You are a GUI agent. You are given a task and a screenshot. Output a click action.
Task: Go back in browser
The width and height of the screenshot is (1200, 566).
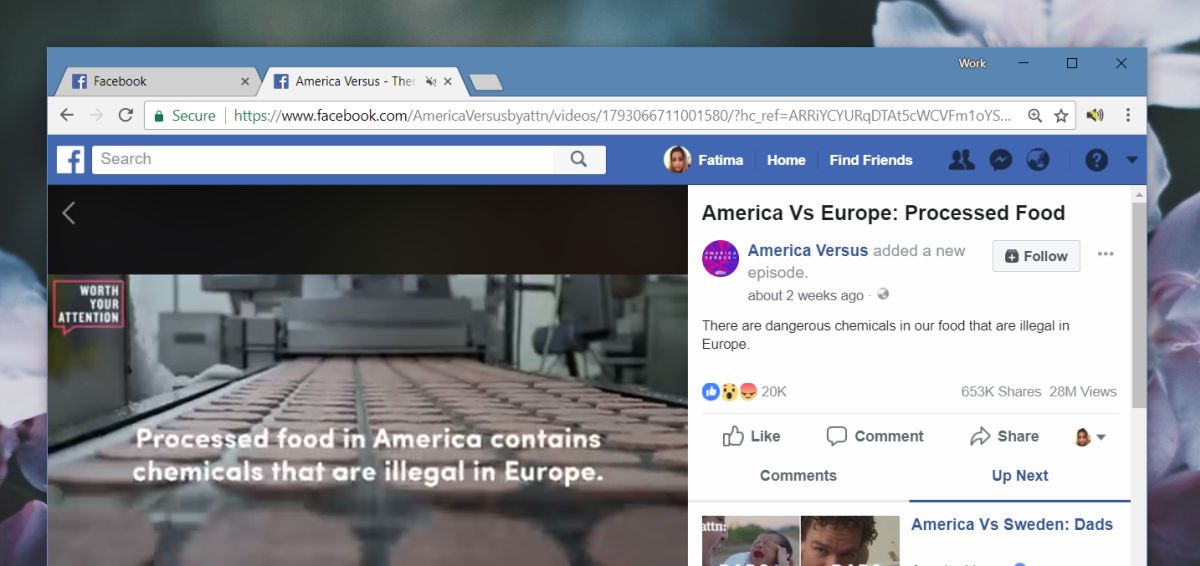click(x=67, y=116)
